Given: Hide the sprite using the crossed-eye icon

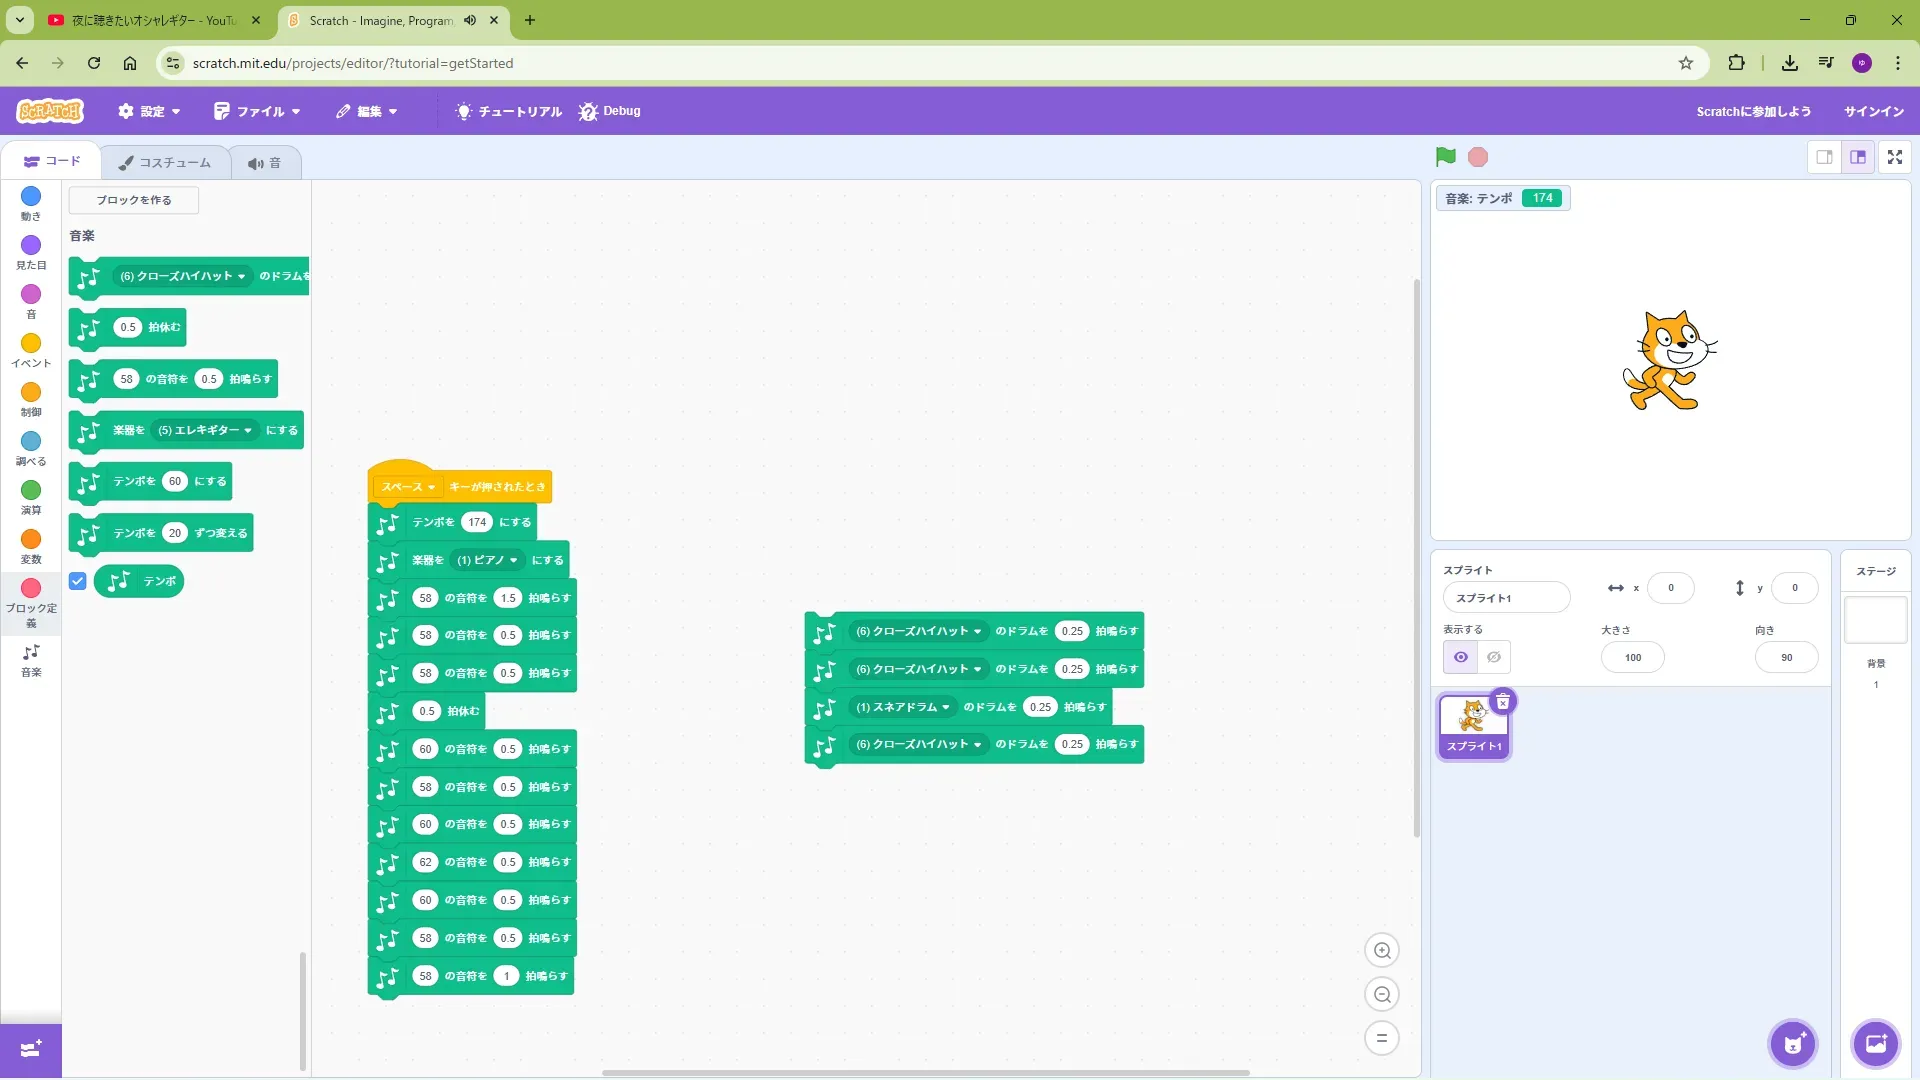Looking at the screenshot, I should pyautogui.click(x=1493, y=657).
